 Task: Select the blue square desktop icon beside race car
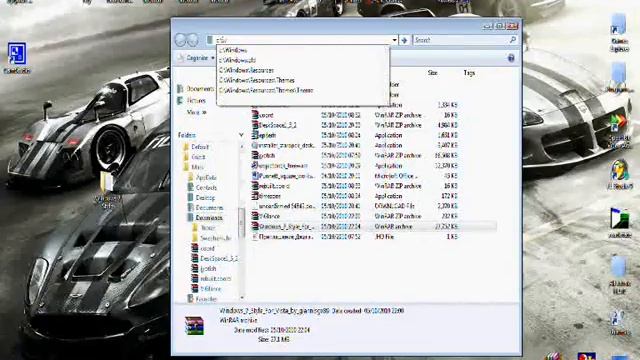17,53
